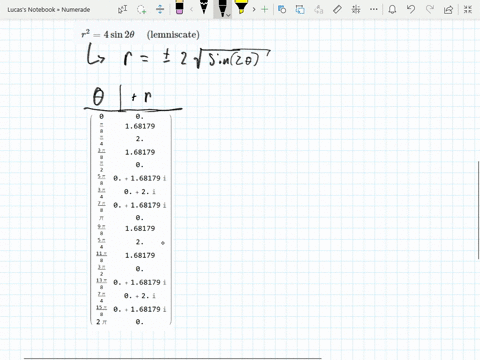The image size is (480, 360).
Task: Open notifications bell
Action: pyautogui.click(x=392, y=9)
